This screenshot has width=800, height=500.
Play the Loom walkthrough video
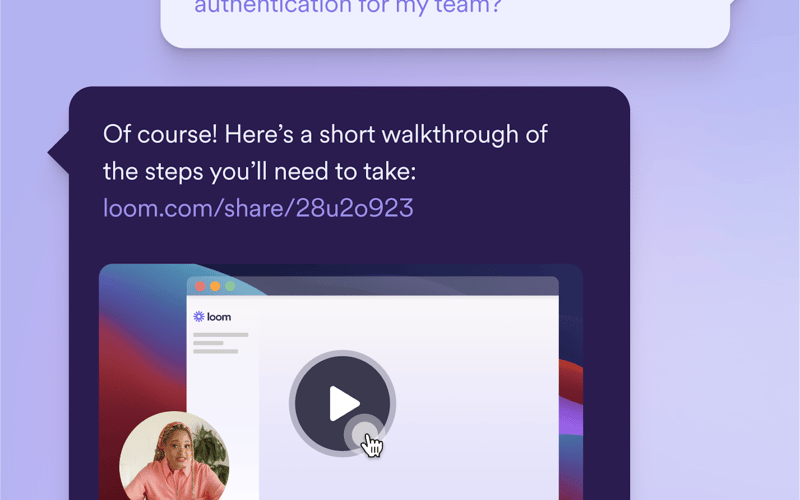click(x=342, y=403)
